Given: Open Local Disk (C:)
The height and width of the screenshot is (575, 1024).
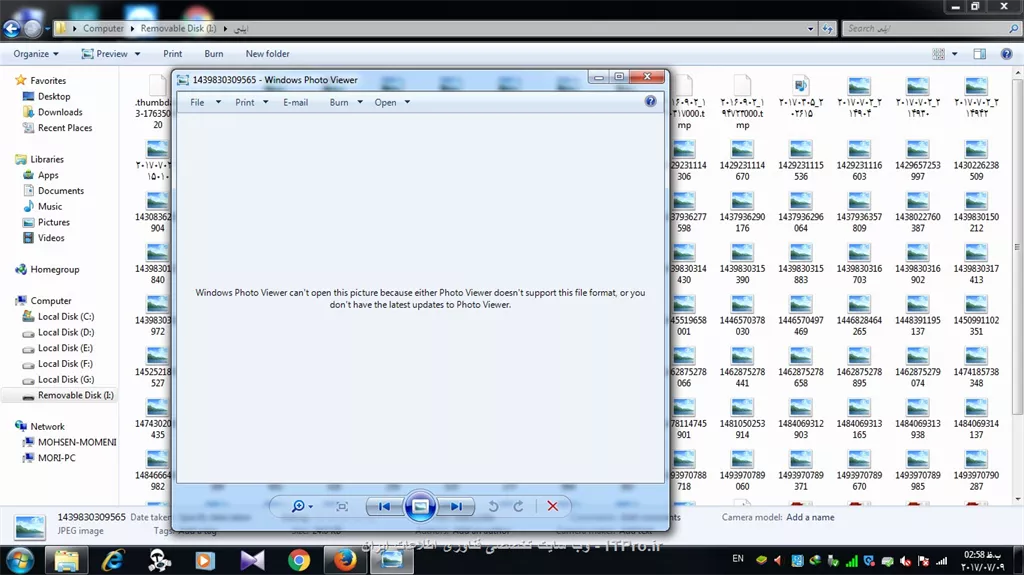Looking at the screenshot, I should (x=66, y=316).
